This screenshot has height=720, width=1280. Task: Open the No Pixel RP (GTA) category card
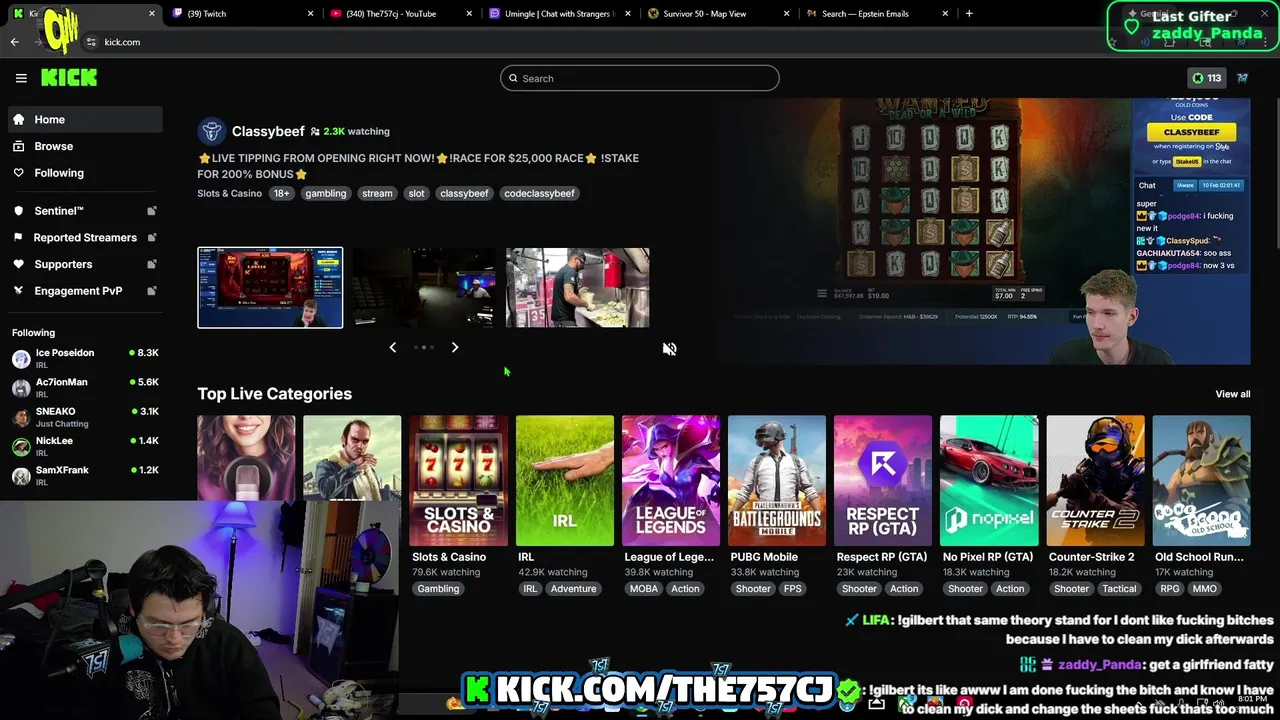(x=989, y=481)
